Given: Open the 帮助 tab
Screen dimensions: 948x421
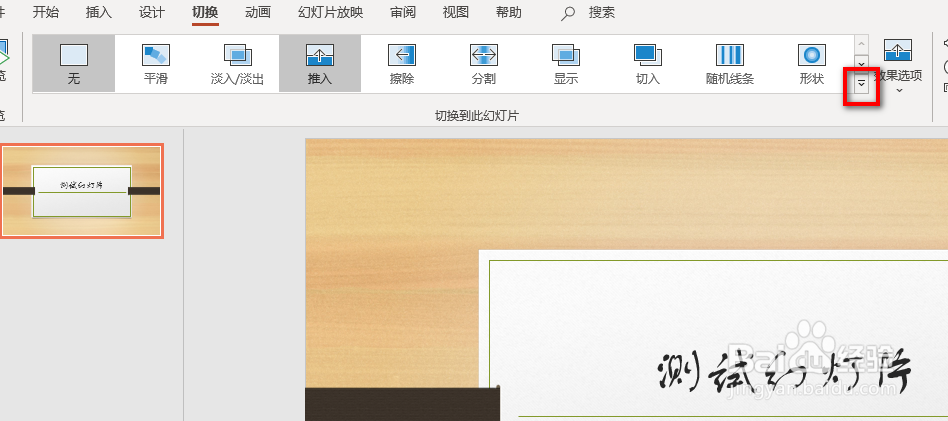Looking at the screenshot, I should tap(509, 13).
